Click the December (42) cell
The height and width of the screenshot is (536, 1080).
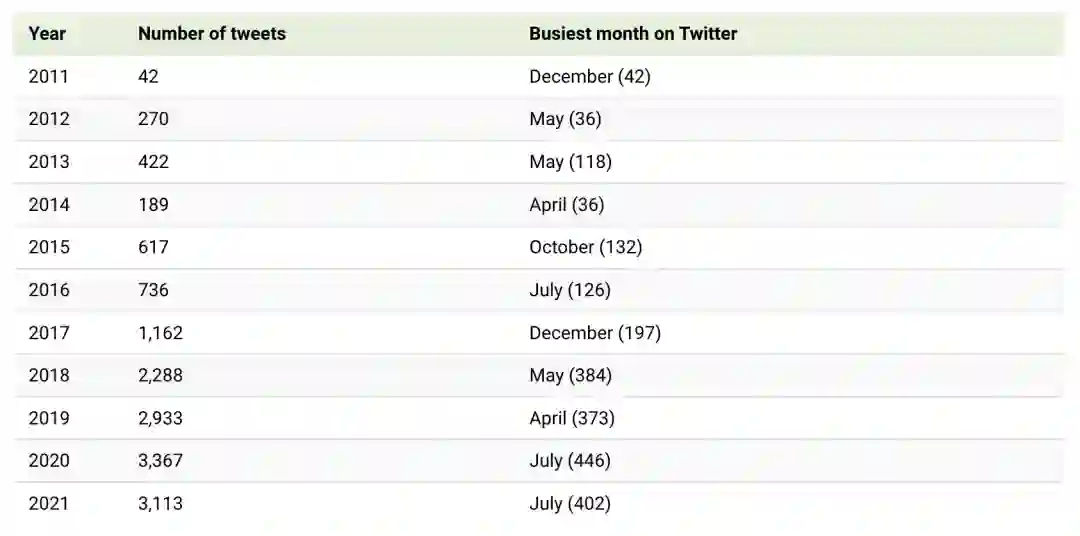pos(589,76)
